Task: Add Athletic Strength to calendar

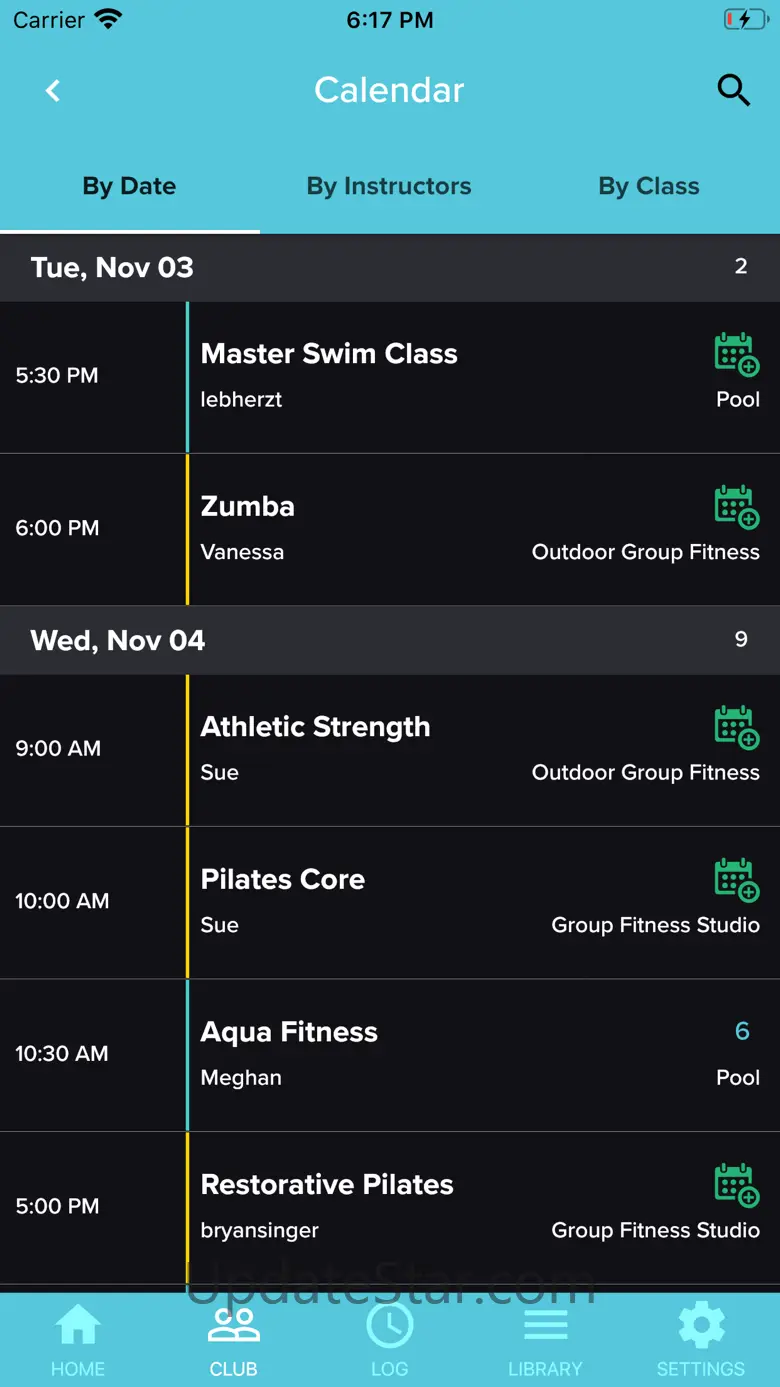Action: [x=736, y=727]
